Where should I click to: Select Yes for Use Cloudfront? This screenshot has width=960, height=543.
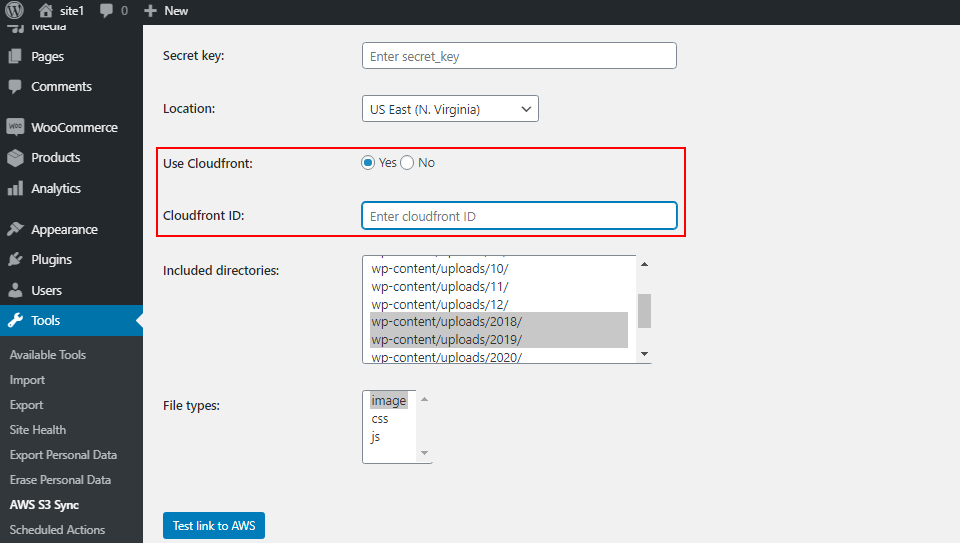point(368,163)
